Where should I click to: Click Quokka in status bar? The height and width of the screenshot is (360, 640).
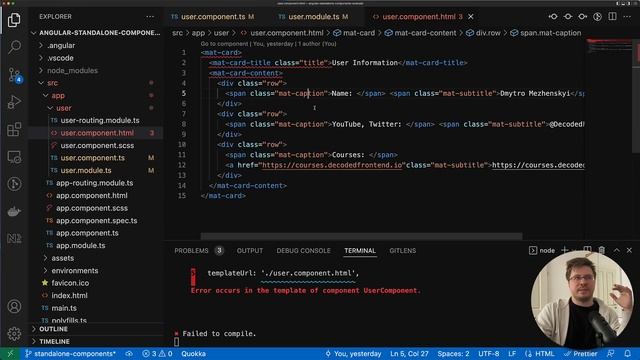(193, 353)
